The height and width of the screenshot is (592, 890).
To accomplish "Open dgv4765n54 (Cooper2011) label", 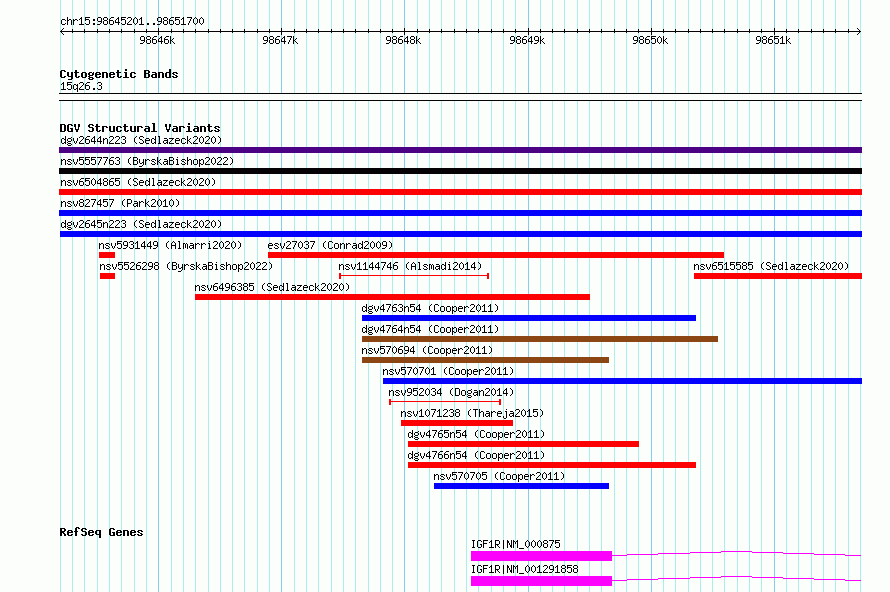I will (476, 434).
